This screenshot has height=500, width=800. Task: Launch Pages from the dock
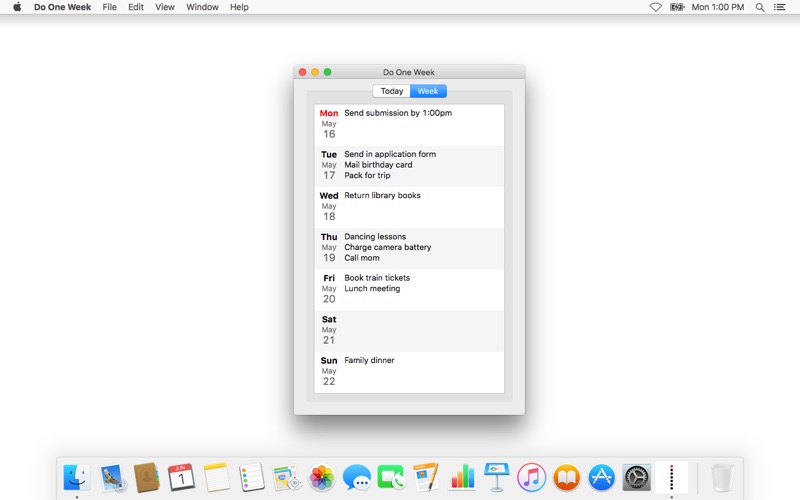pos(427,478)
